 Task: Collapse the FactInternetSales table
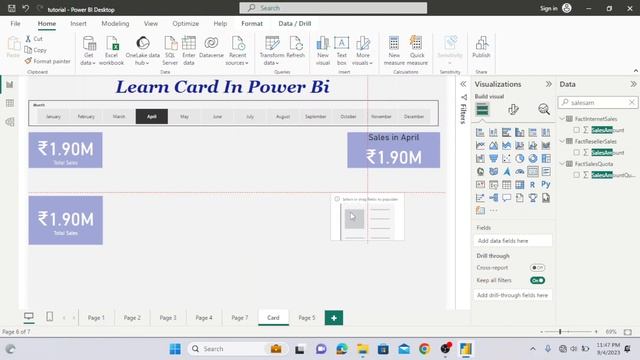(562, 119)
